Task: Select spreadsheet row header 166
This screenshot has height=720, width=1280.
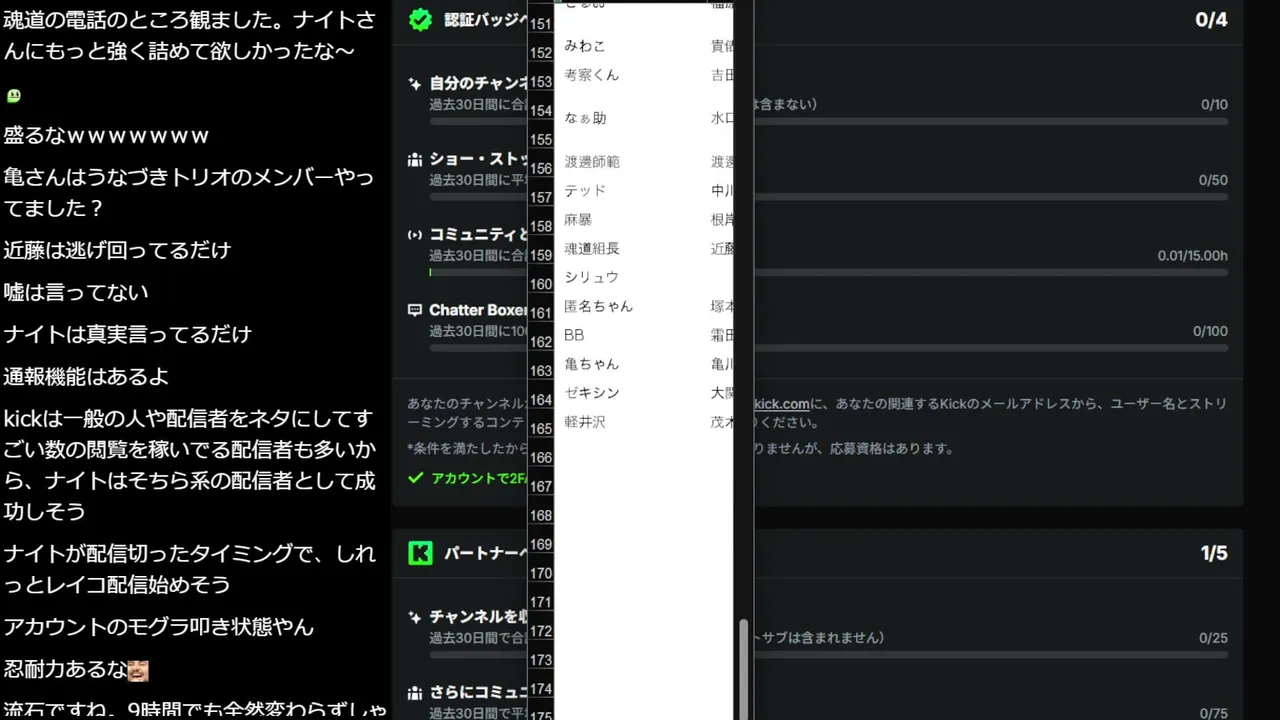Action: pyautogui.click(x=540, y=458)
